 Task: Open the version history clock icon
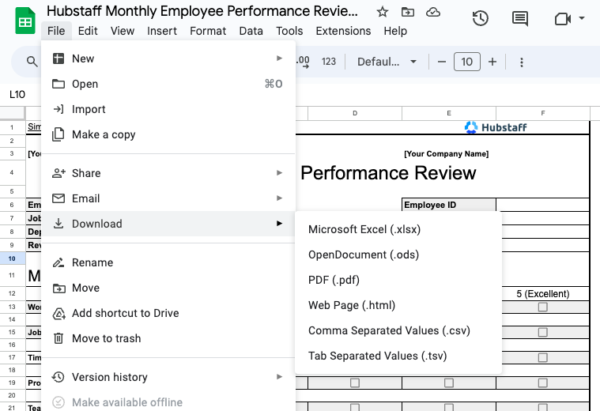pyautogui.click(x=480, y=18)
